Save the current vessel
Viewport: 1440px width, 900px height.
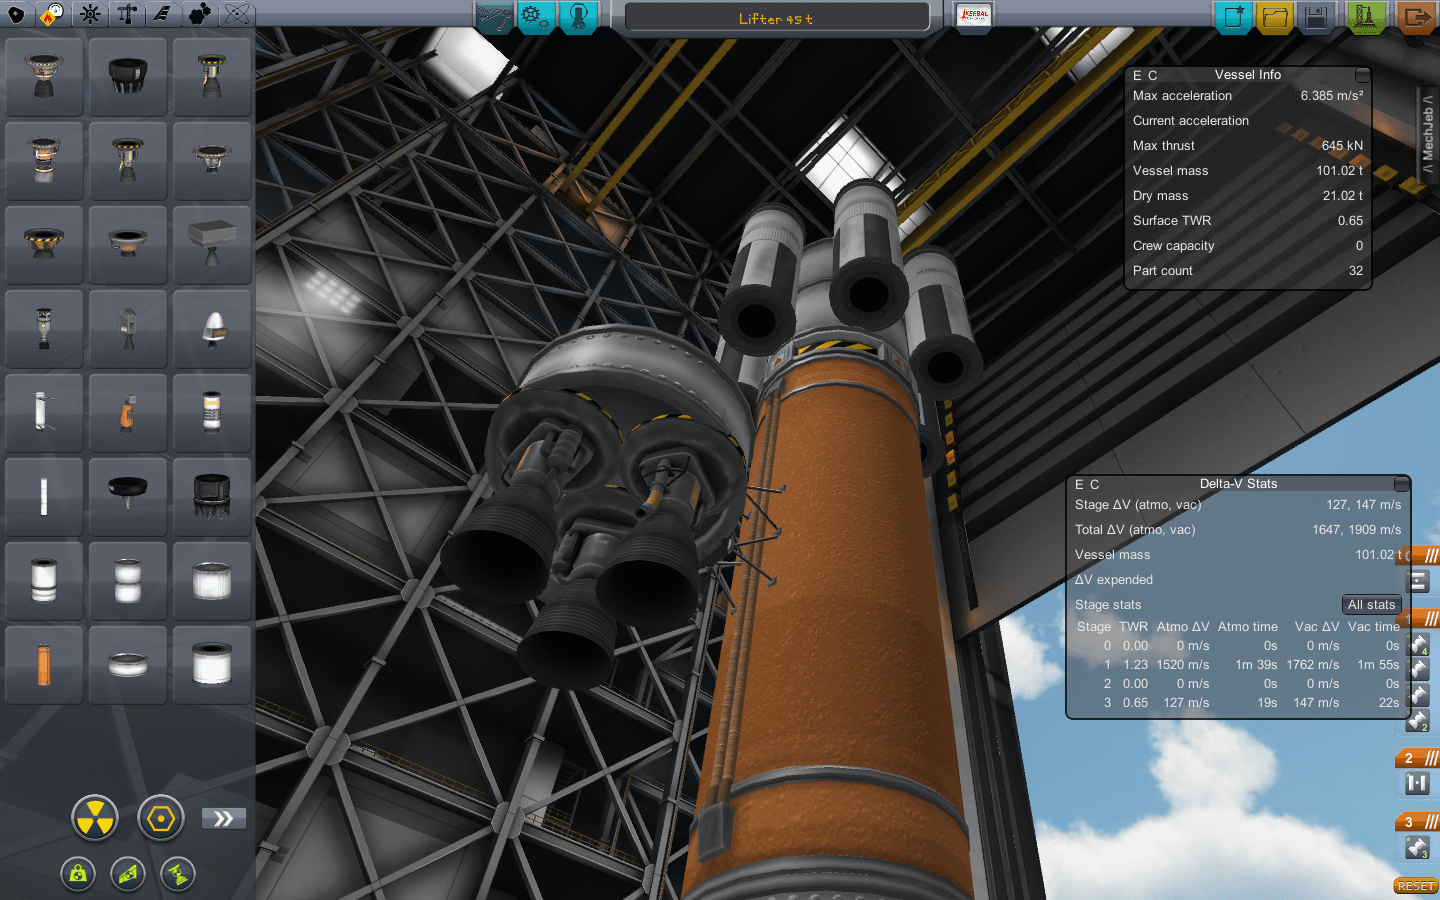coord(1316,17)
